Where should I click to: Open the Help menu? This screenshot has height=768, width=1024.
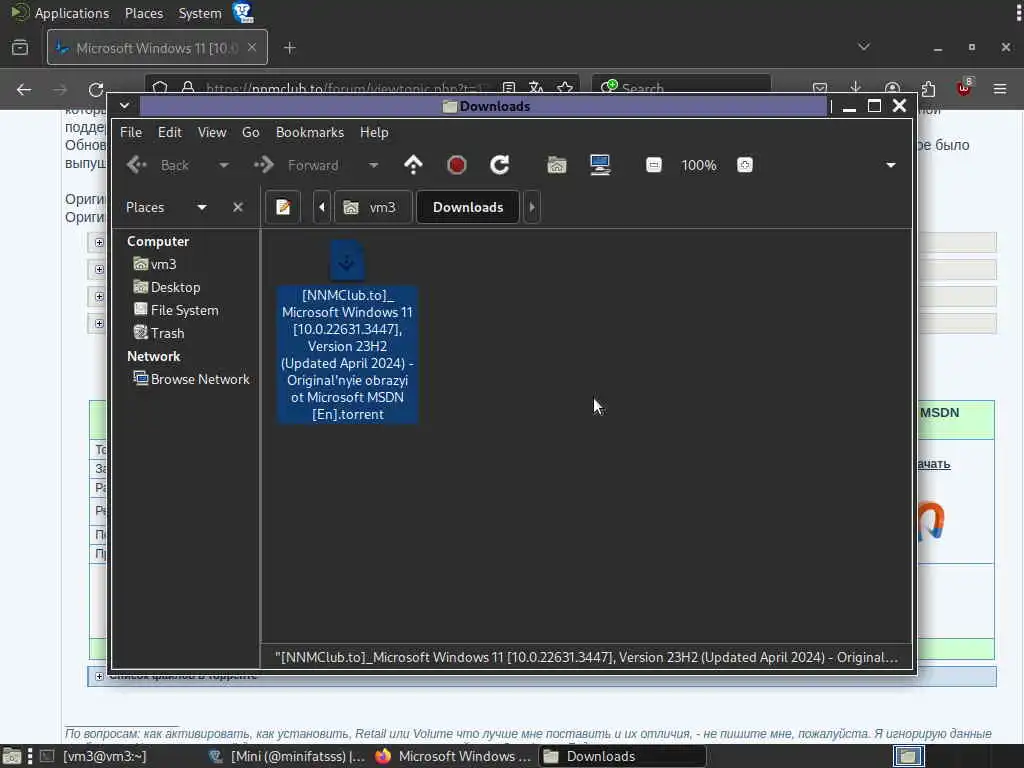(x=374, y=132)
